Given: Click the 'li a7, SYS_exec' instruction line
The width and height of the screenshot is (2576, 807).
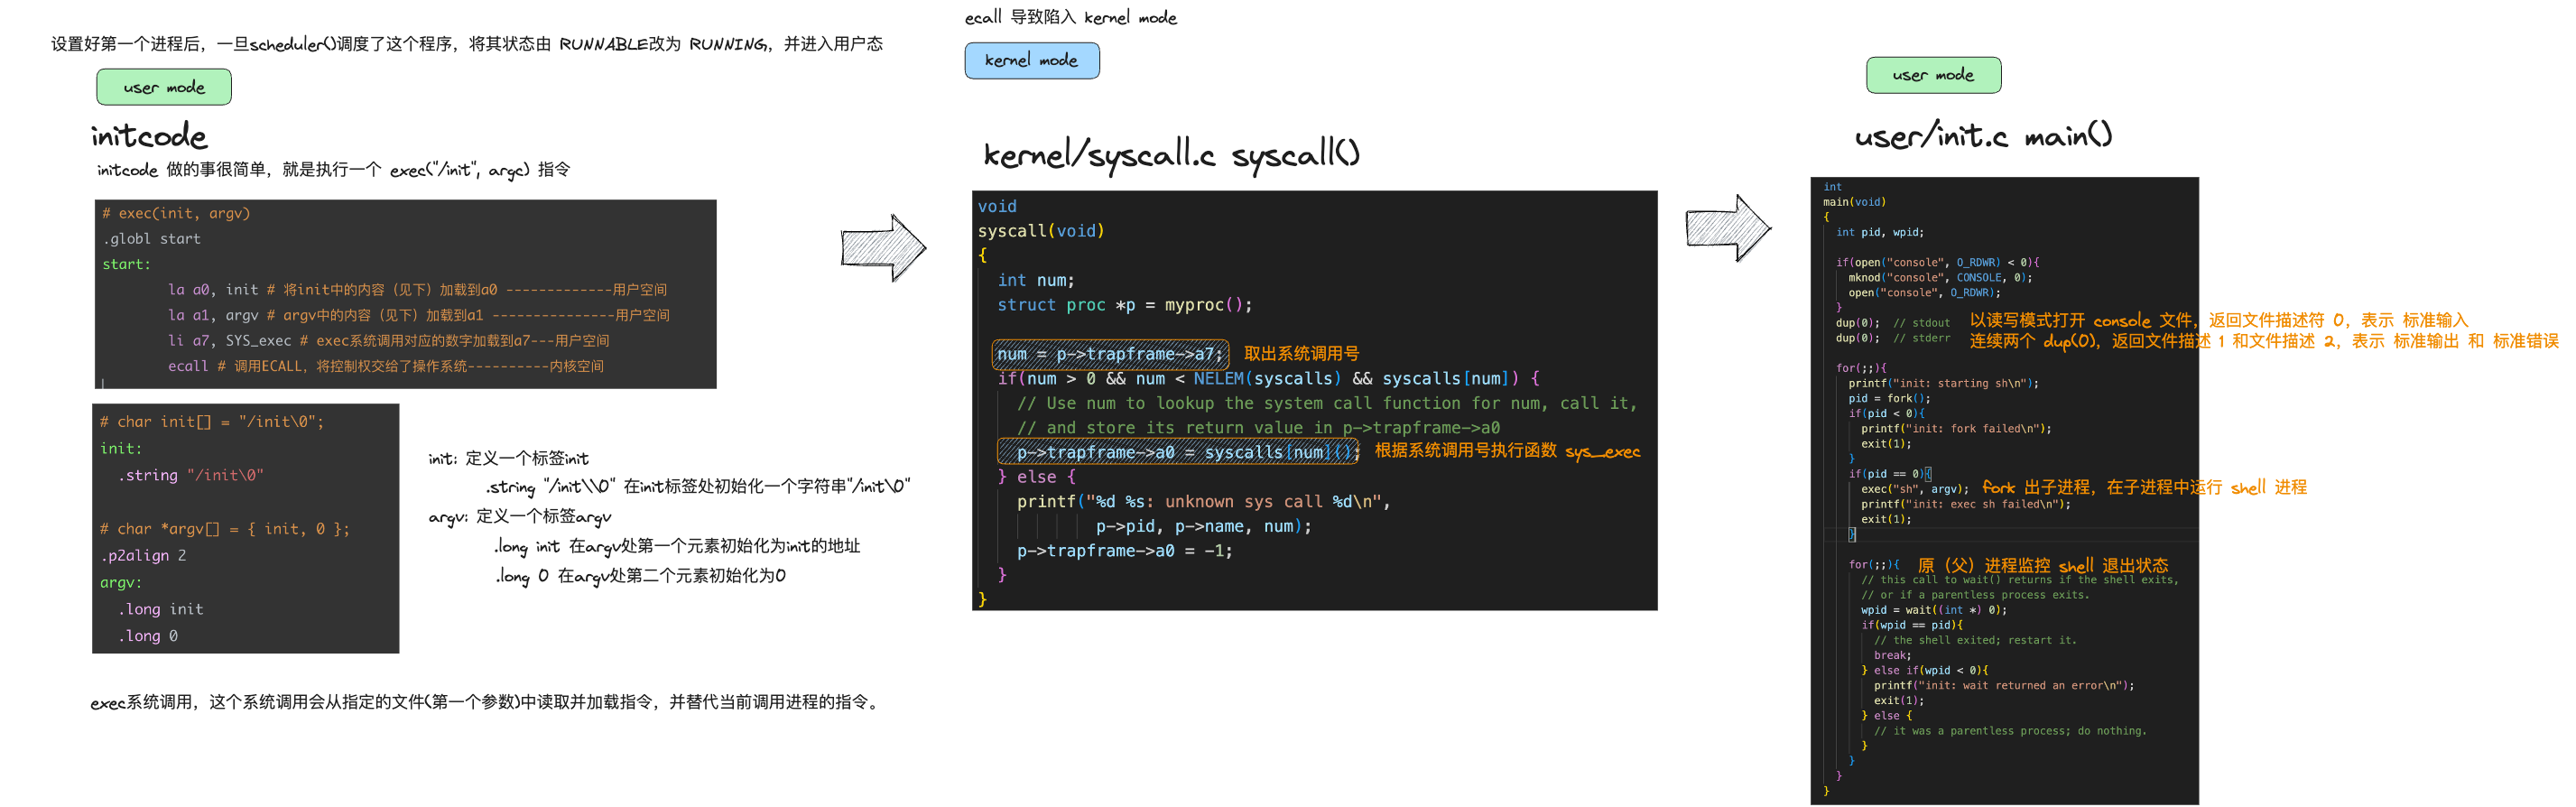Looking at the screenshot, I should coord(388,341).
